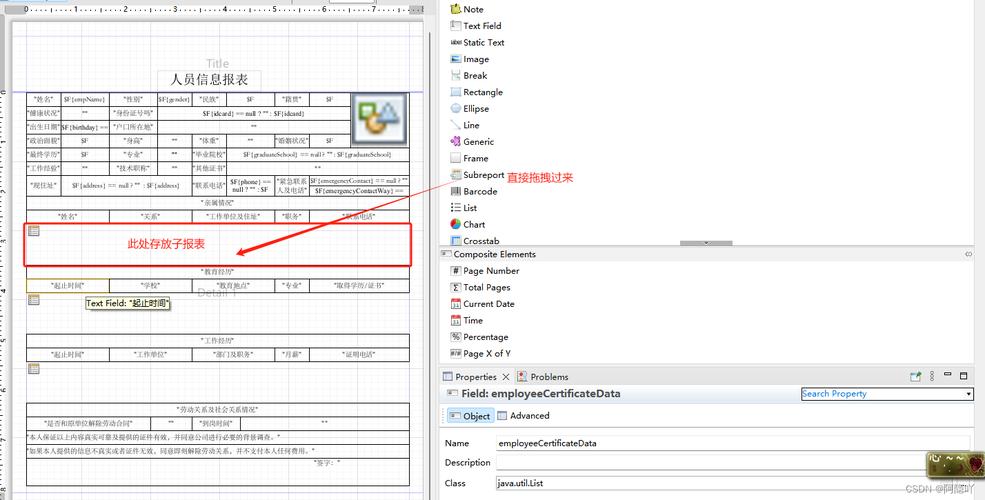This screenshot has width=985, height=500.
Task: Pick the Crosstab palette element
Action: (480, 241)
